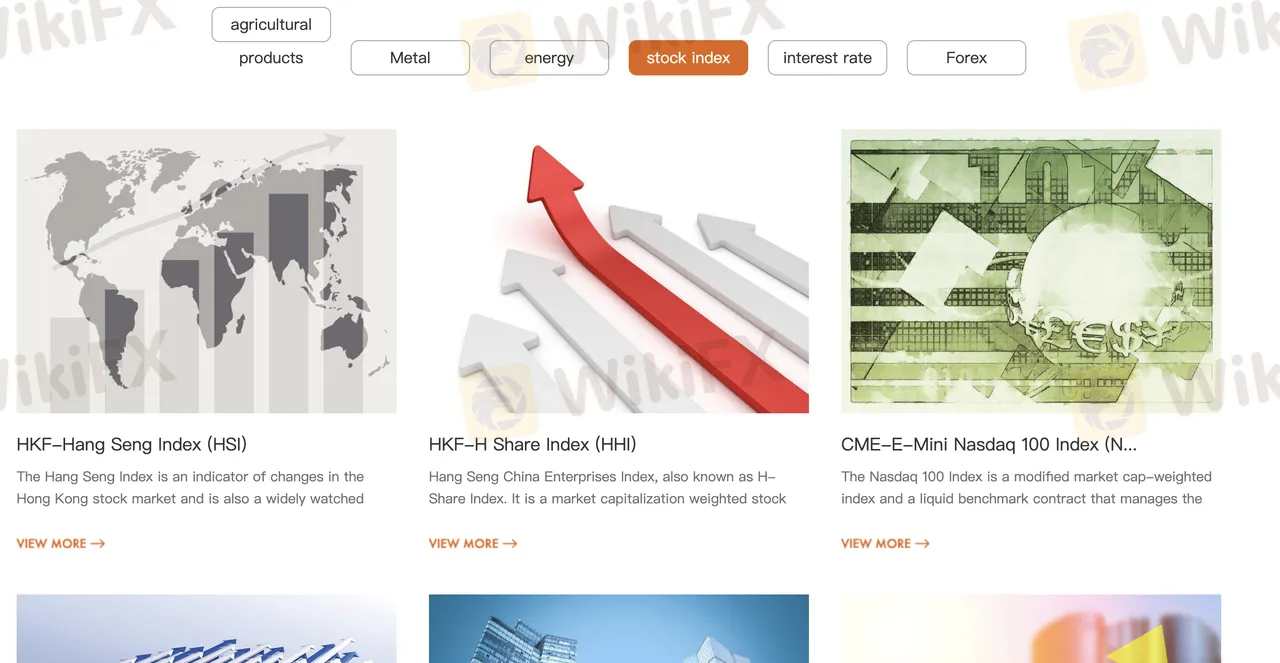Switch to the Metal tab
1280x663 pixels.
pyautogui.click(x=410, y=58)
